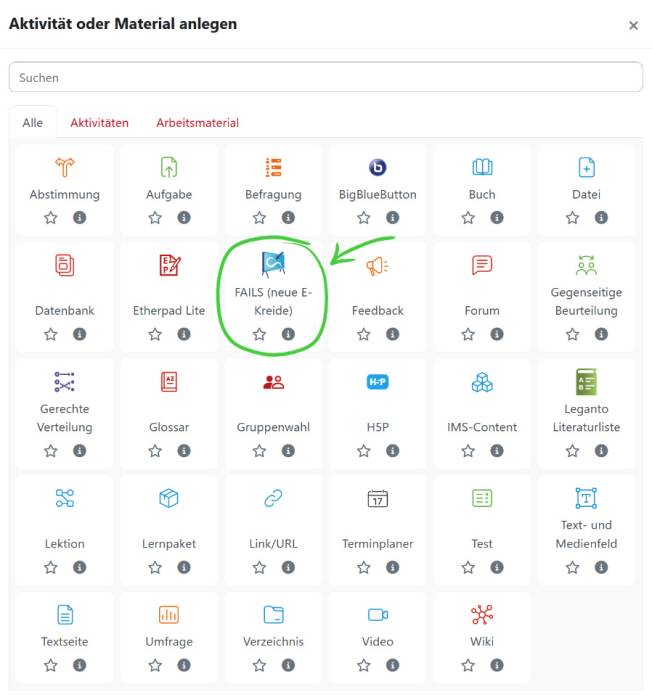The width and height of the screenshot is (652, 700).
Task: Select the Abstimmung activity icon
Action: pos(64,167)
